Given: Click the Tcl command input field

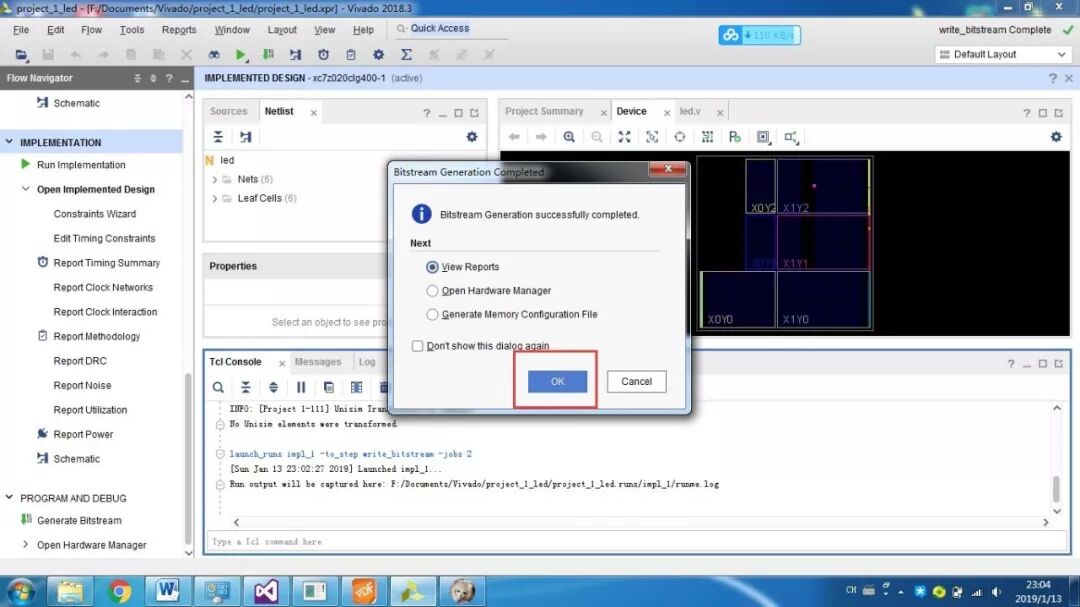Looking at the screenshot, I should pos(636,542).
